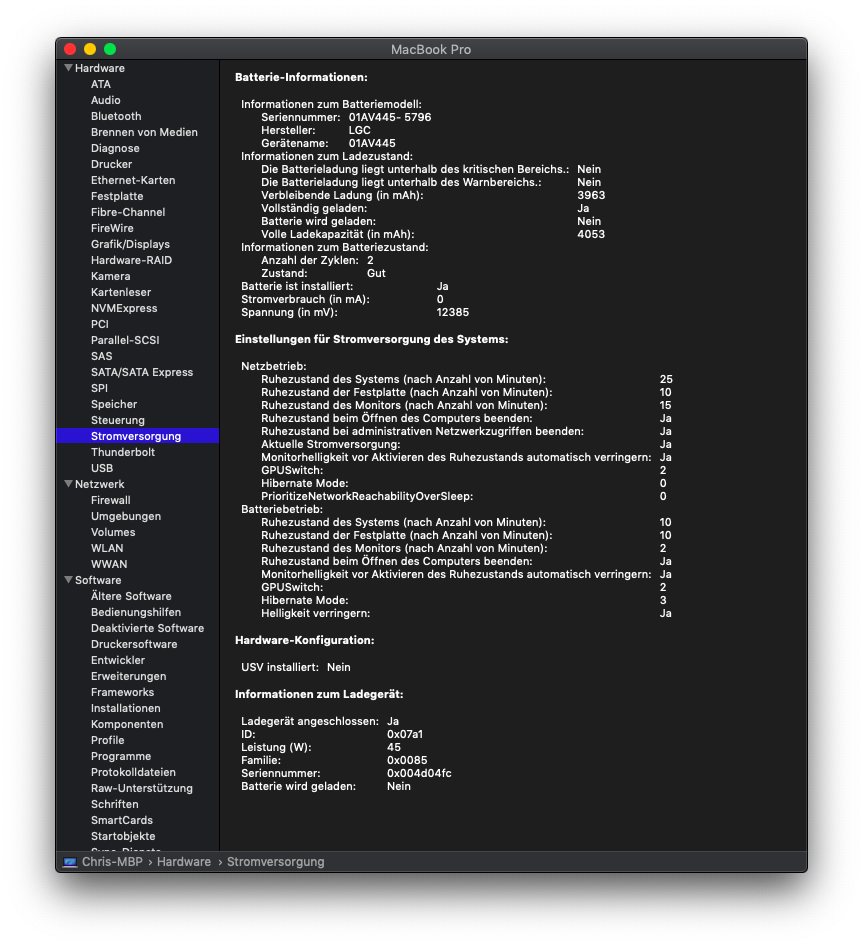Viewport: 863px width, 946px height.
Task: Show Speicher information
Action: [x=114, y=404]
